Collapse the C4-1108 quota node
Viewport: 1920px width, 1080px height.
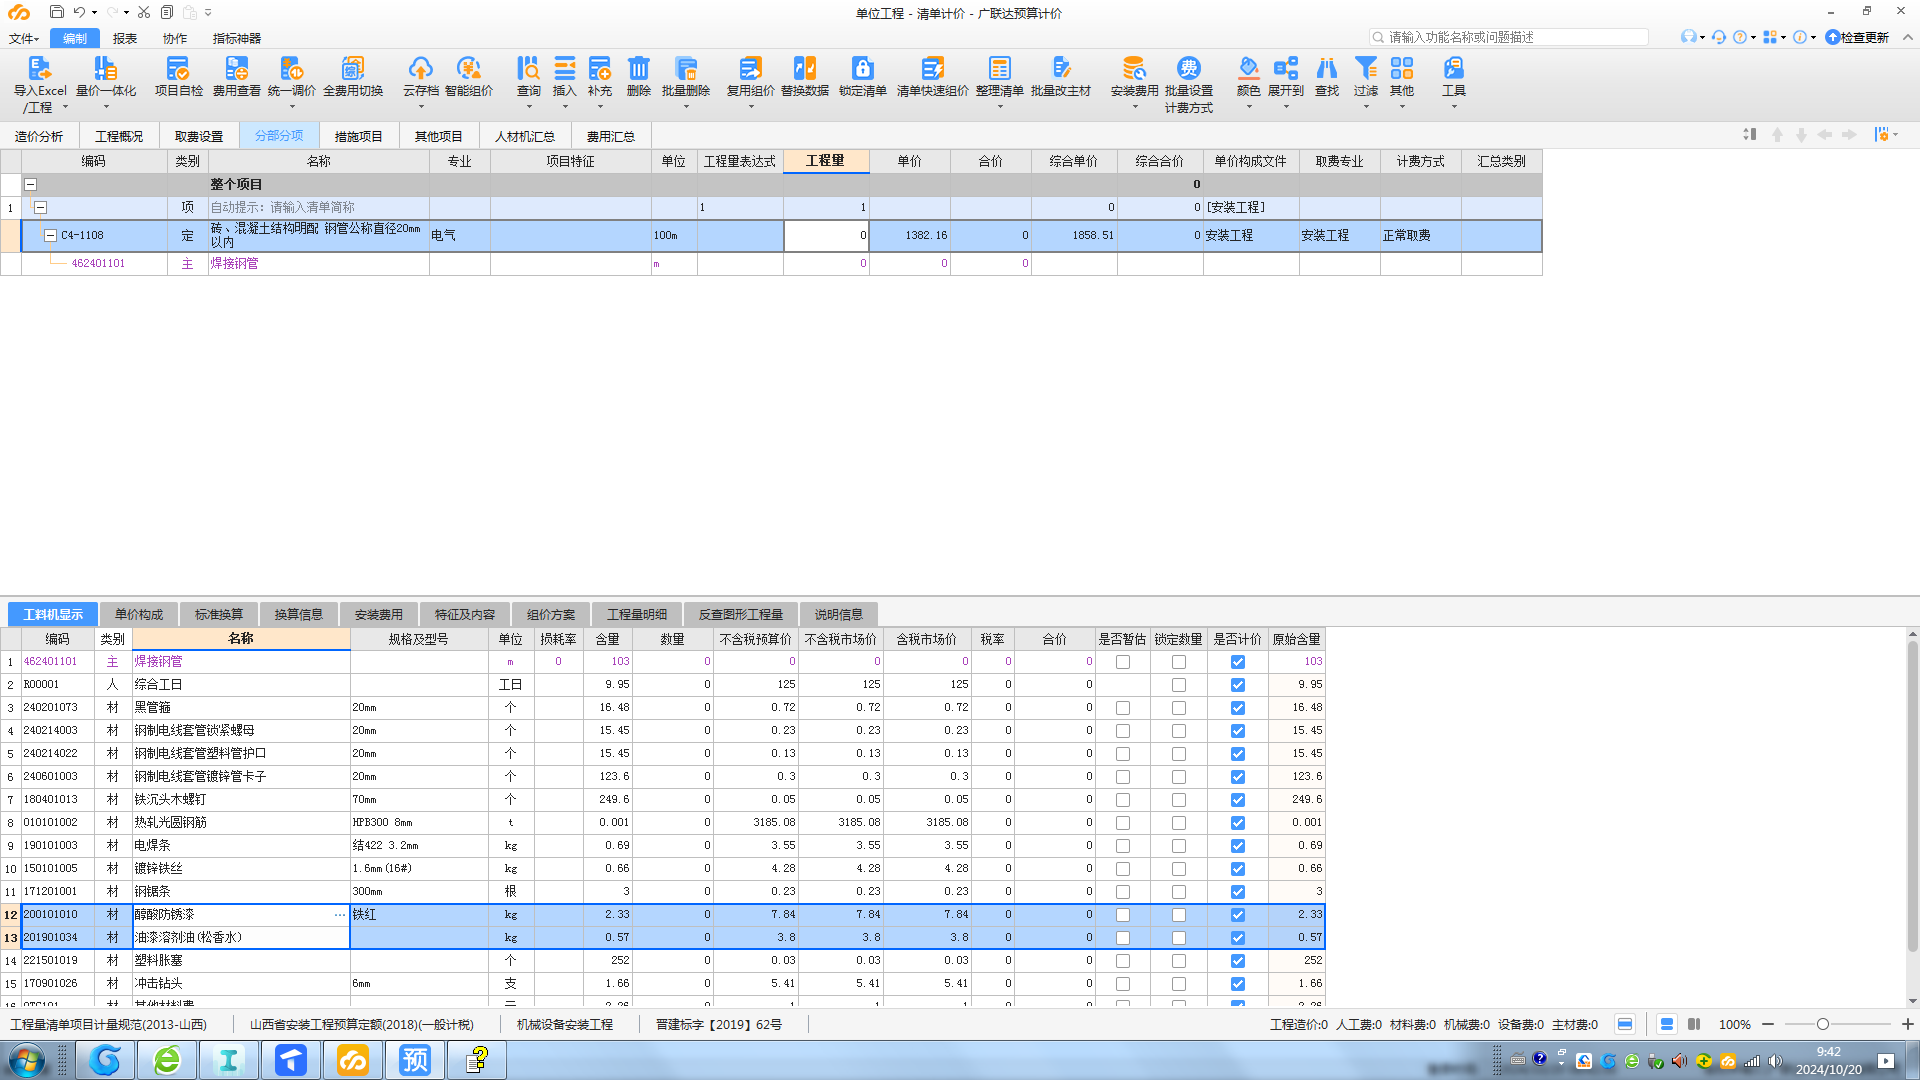pos(50,236)
